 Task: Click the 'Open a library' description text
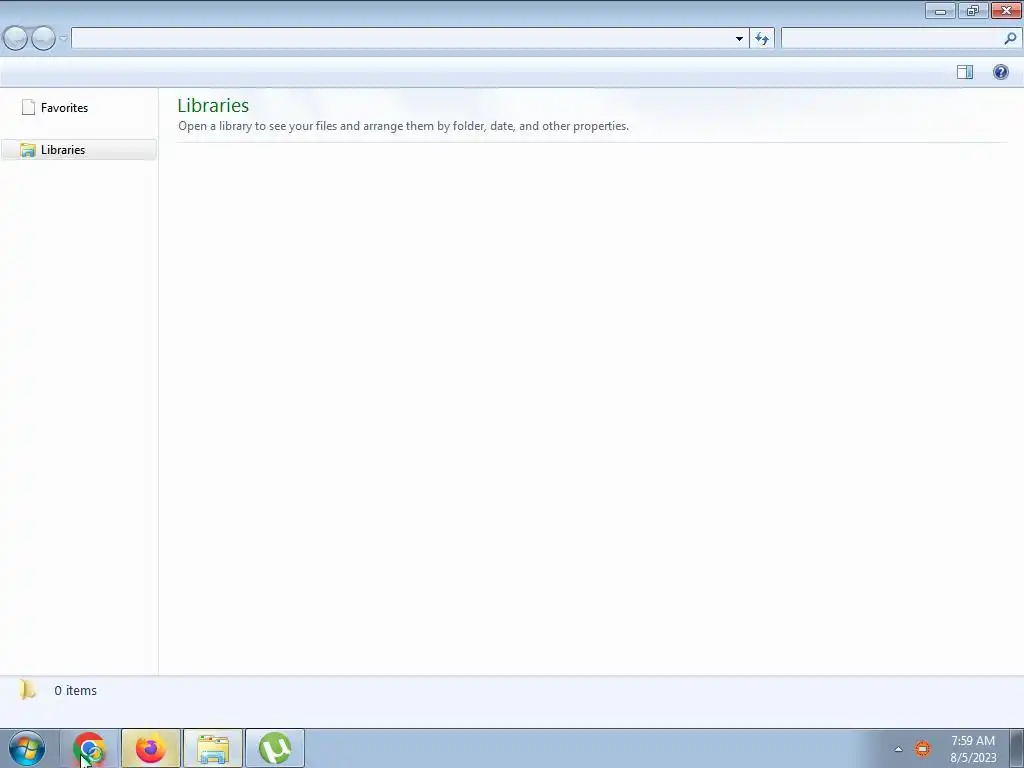pyautogui.click(x=403, y=126)
